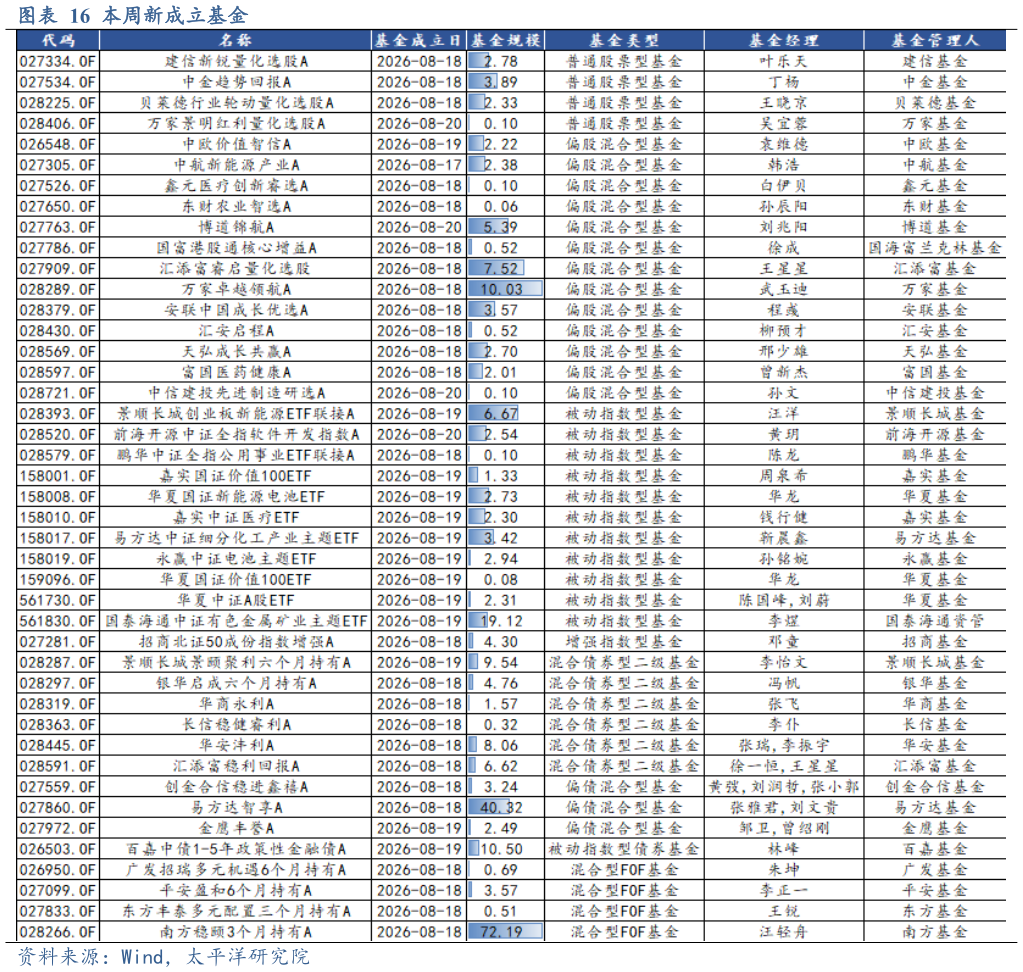
Task: Click code 027099.OF
Action: [x=57, y=890]
